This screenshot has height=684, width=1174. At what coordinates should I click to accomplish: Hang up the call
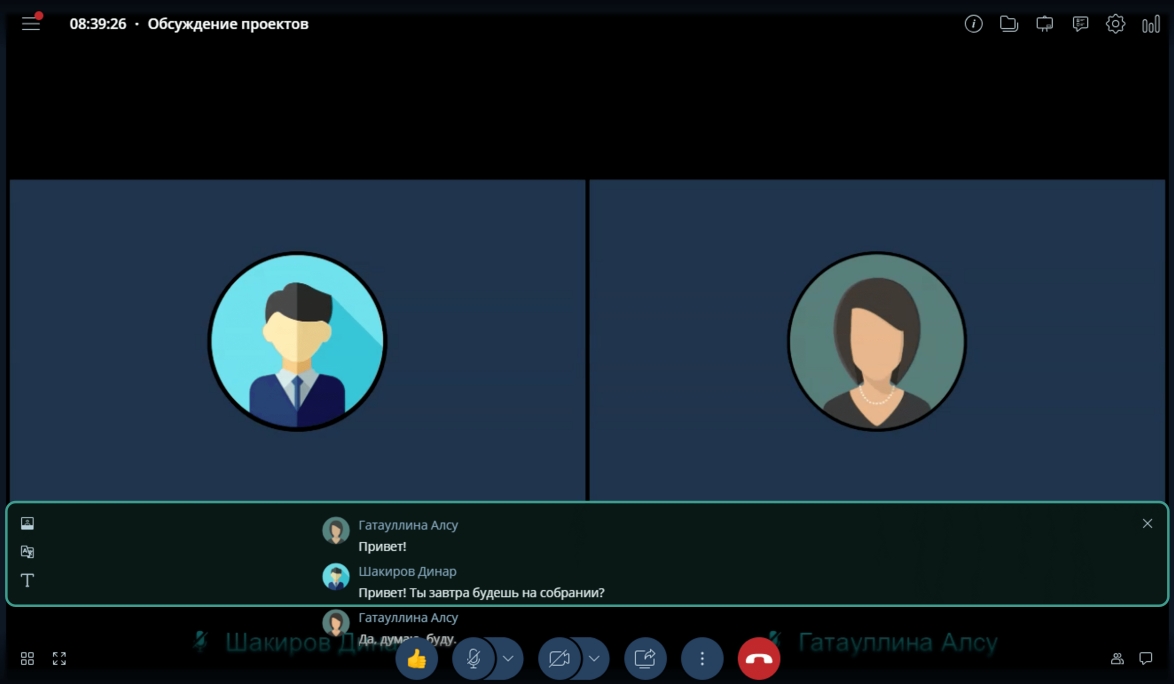pos(759,659)
